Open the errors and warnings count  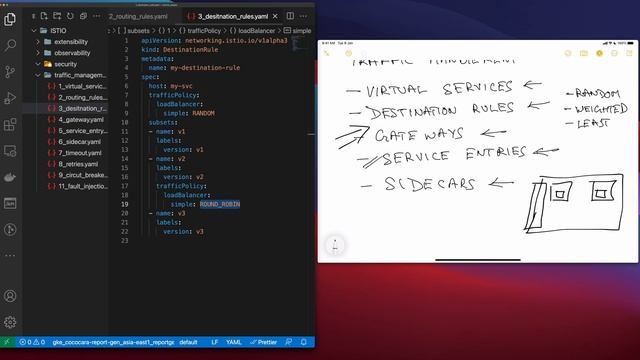(32, 342)
